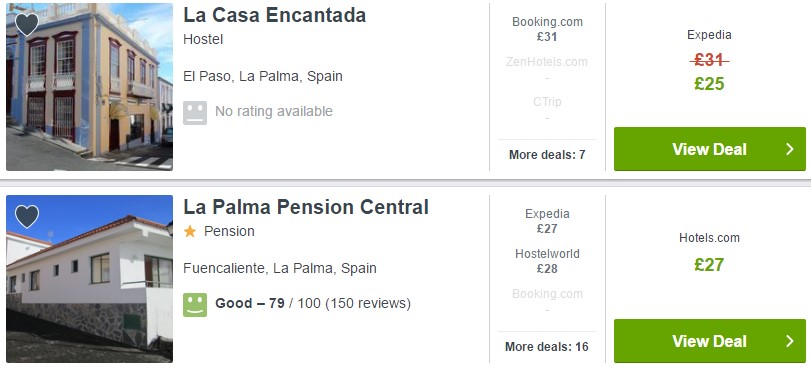Favorite La Casa Encantada with heart icon
Image resolution: width=811 pixels, height=368 pixels.
(27, 24)
